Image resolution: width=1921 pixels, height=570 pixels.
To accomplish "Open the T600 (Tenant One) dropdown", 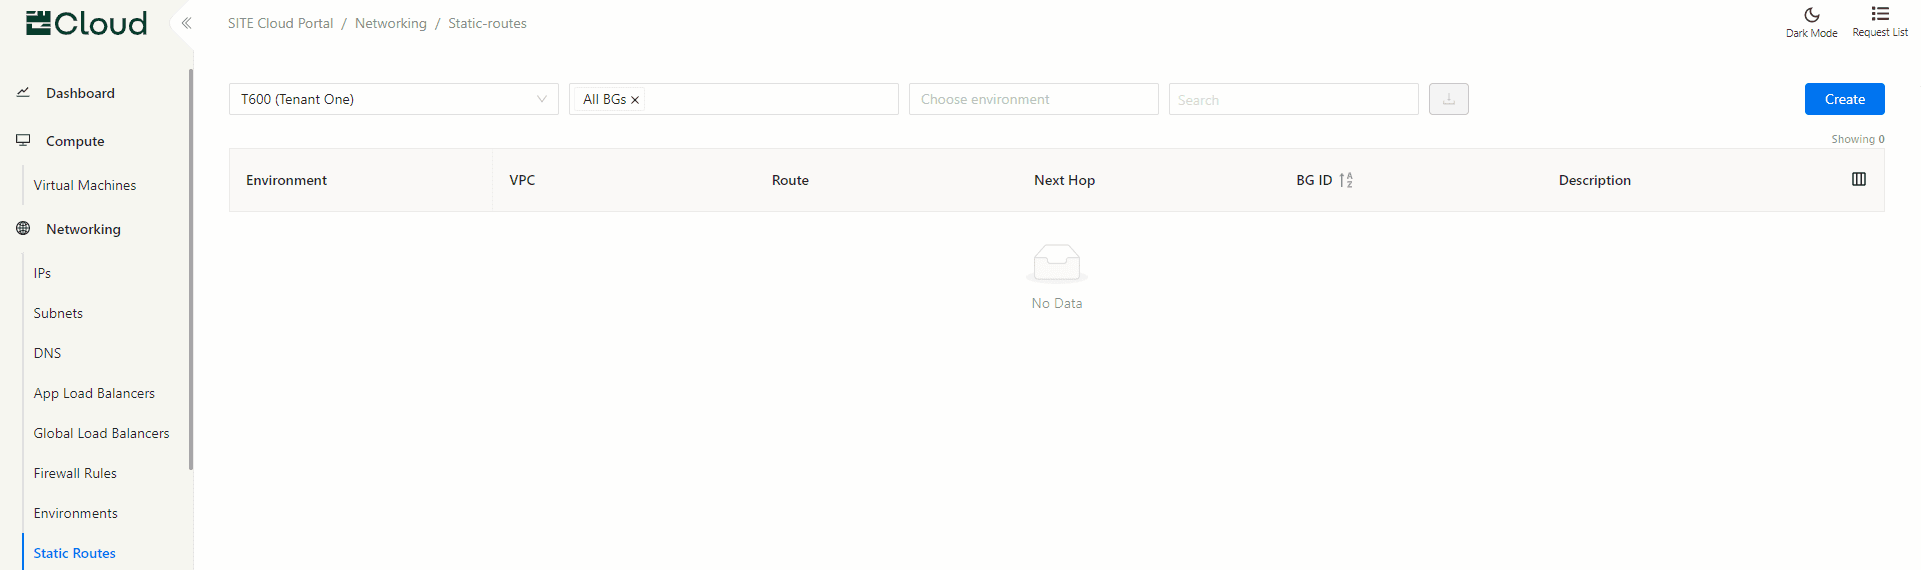I will pyautogui.click(x=393, y=99).
